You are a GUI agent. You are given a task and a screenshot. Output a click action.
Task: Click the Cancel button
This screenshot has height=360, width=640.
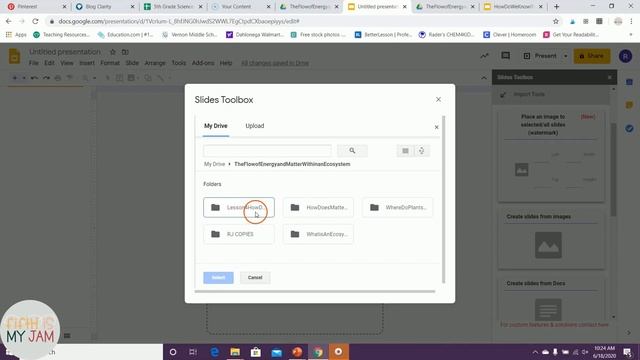click(x=255, y=278)
